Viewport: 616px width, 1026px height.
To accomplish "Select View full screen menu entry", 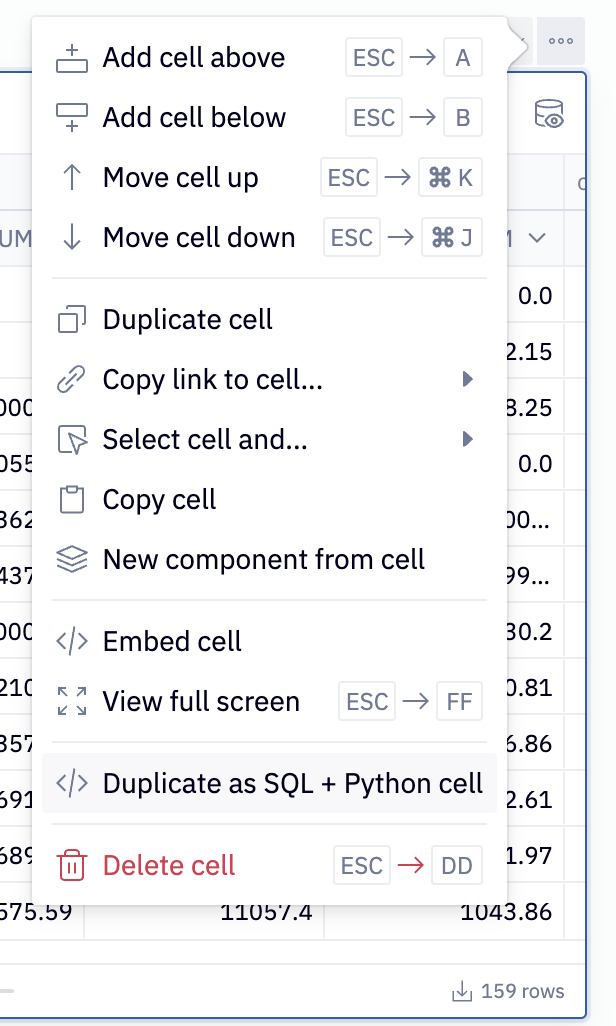I will (x=200, y=702).
